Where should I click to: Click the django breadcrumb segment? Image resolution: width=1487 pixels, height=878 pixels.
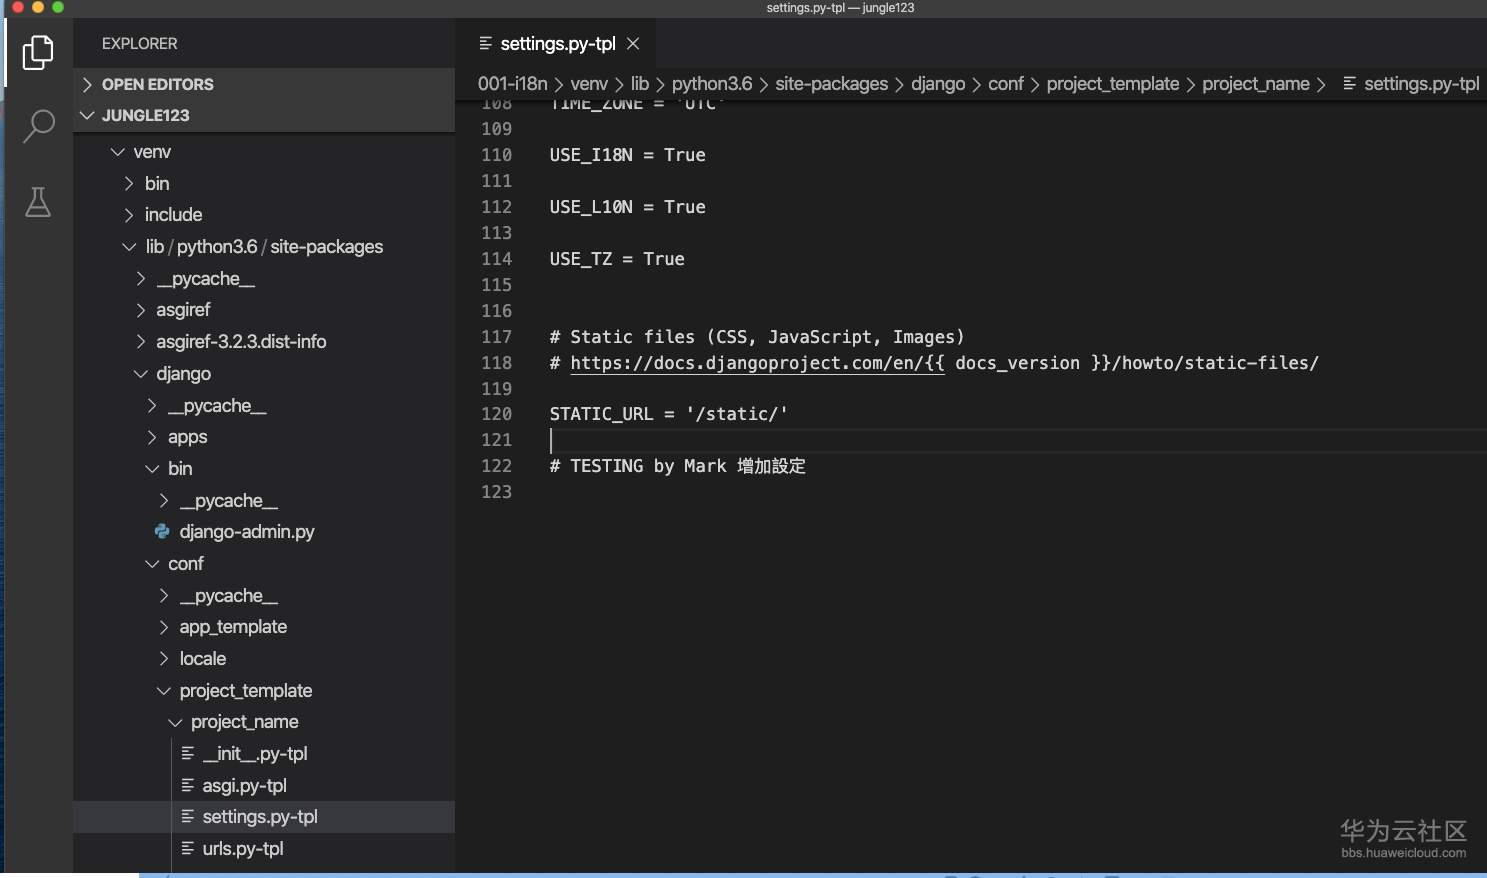(x=937, y=84)
